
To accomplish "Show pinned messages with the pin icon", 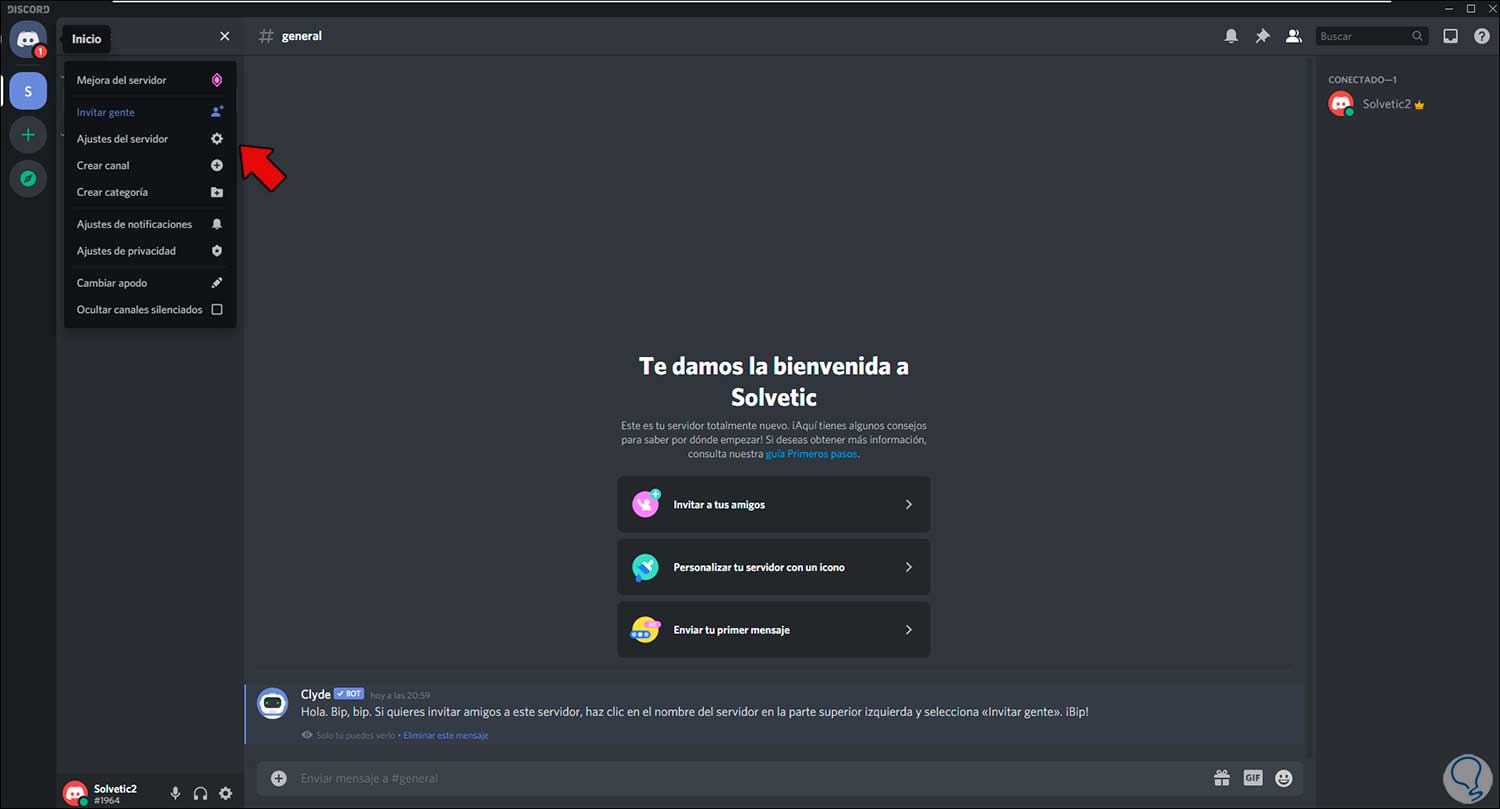I will coord(1262,36).
